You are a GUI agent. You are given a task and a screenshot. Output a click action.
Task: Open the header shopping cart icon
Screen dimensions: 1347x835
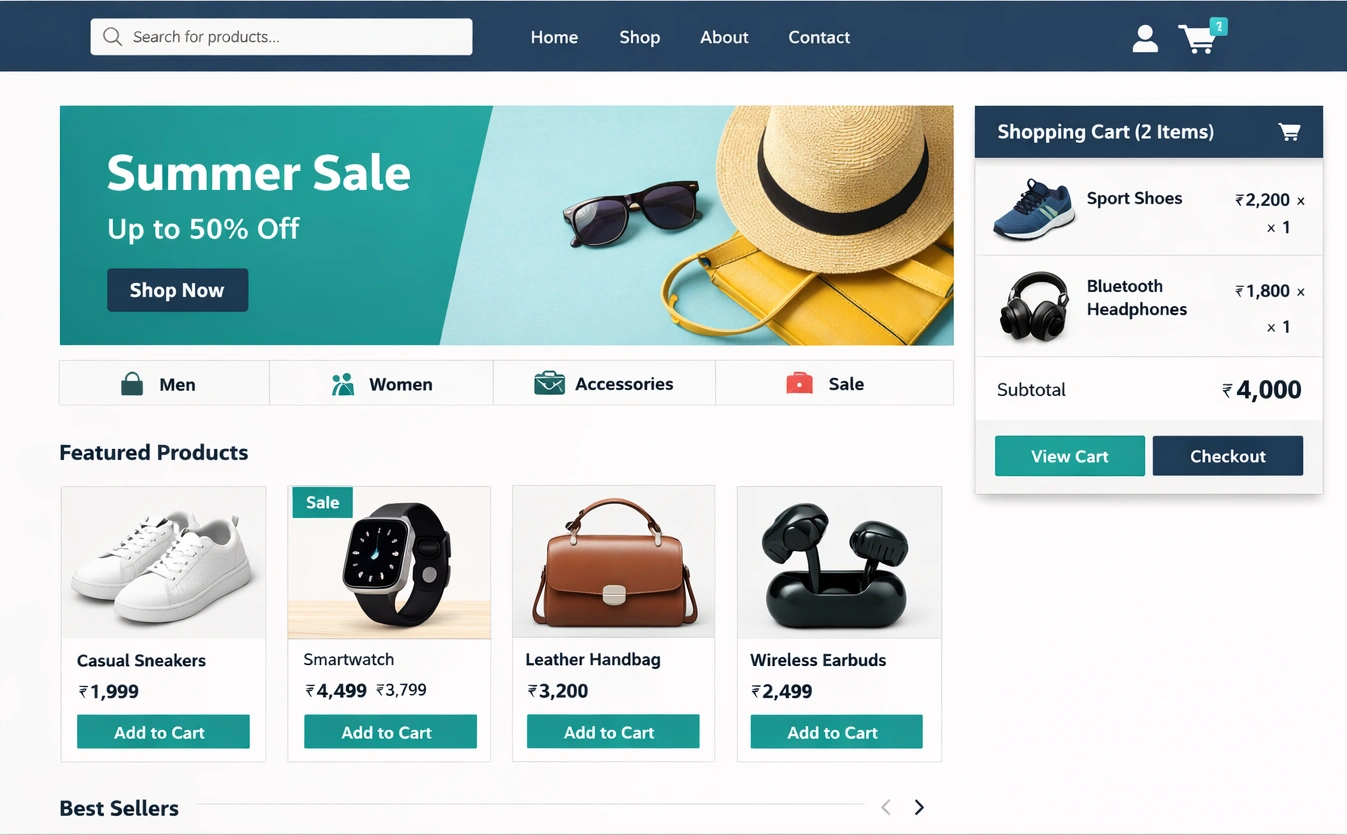(1199, 38)
